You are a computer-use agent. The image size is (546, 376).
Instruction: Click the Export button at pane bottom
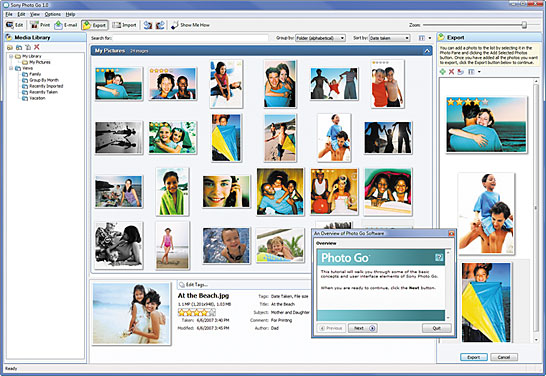point(474,357)
